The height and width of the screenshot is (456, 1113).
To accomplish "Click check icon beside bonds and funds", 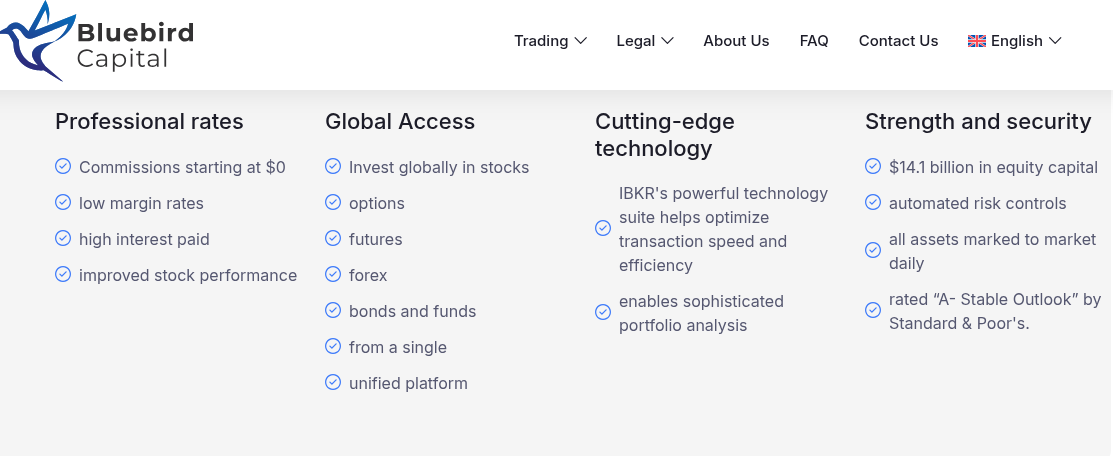I will (333, 310).
